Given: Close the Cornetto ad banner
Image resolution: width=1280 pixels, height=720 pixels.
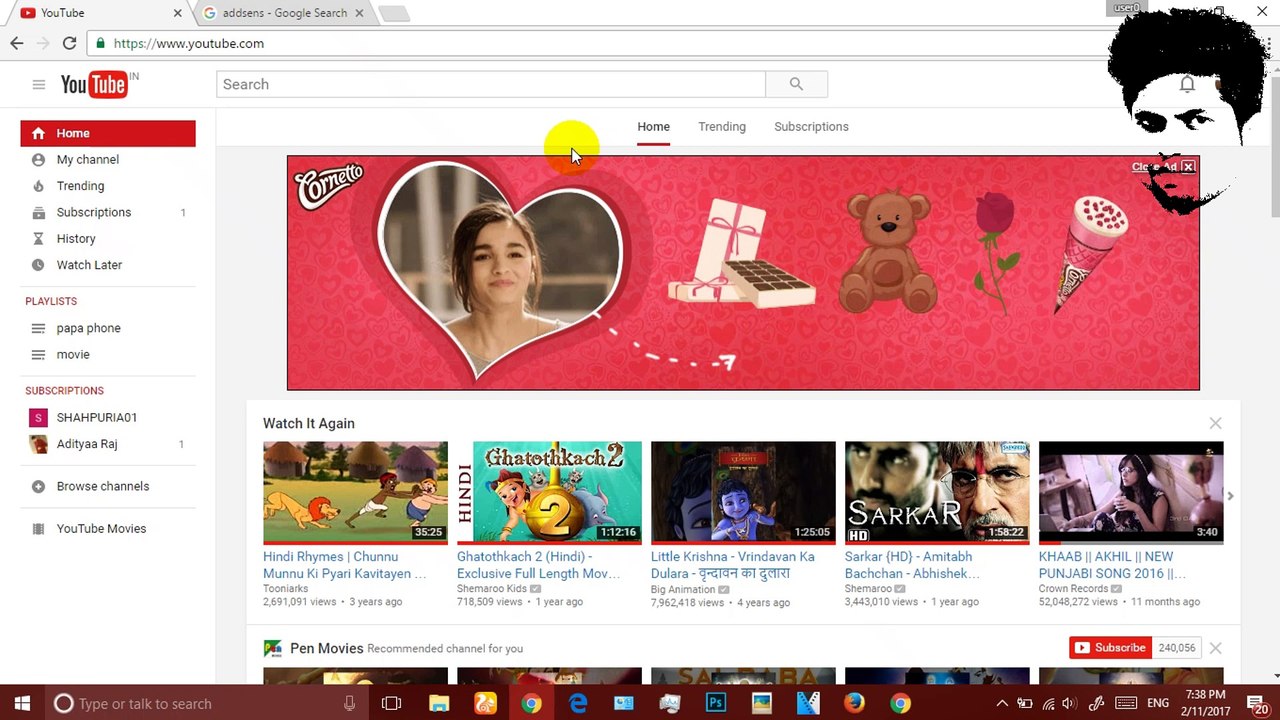Looking at the screenshot, I should (1188, 167).
